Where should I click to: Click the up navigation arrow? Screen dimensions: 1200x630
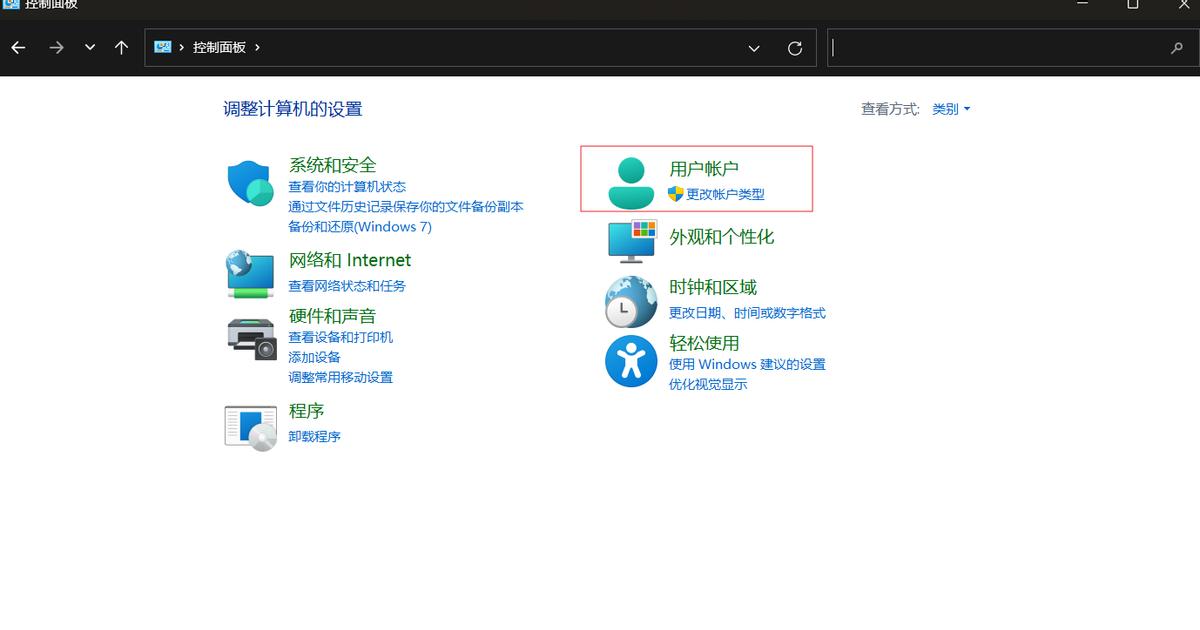click(121, 47)
